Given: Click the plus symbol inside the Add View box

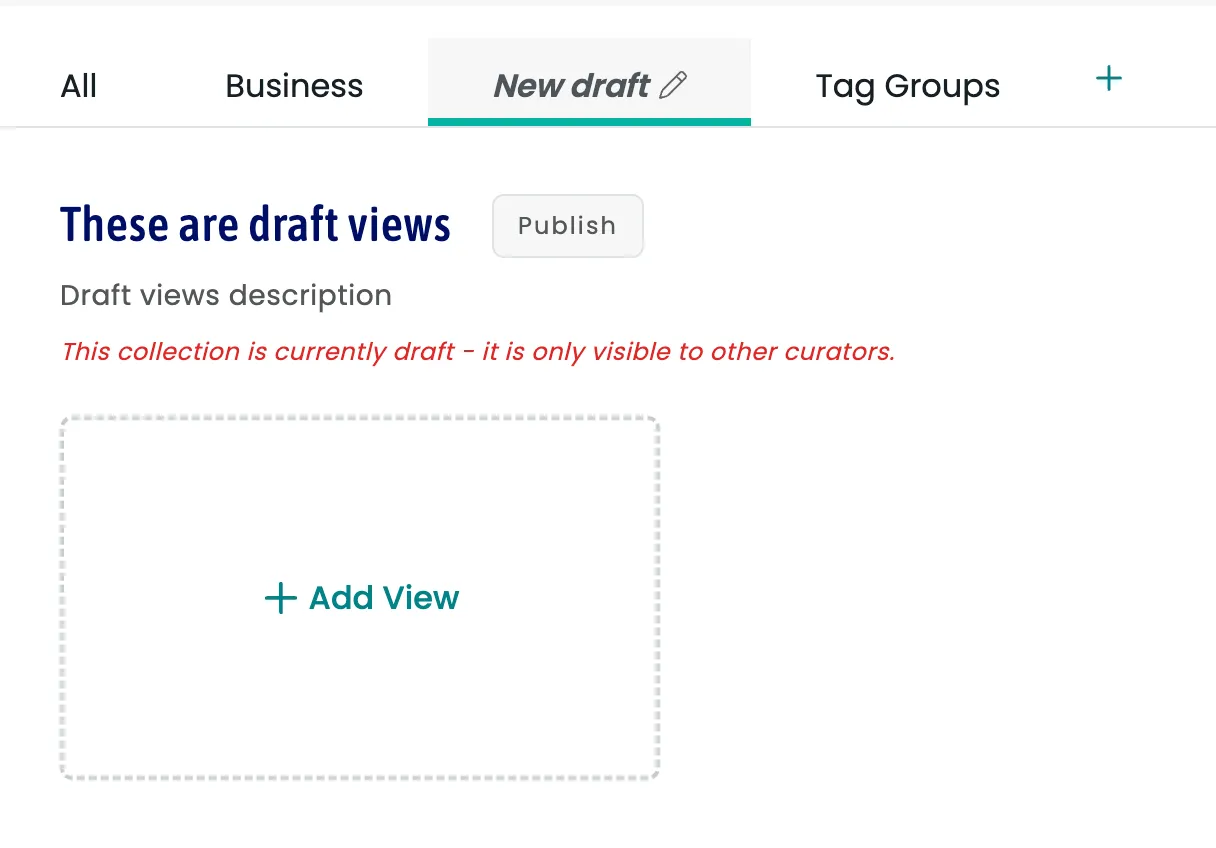Looking at the screenshot, I should [279, 598].
